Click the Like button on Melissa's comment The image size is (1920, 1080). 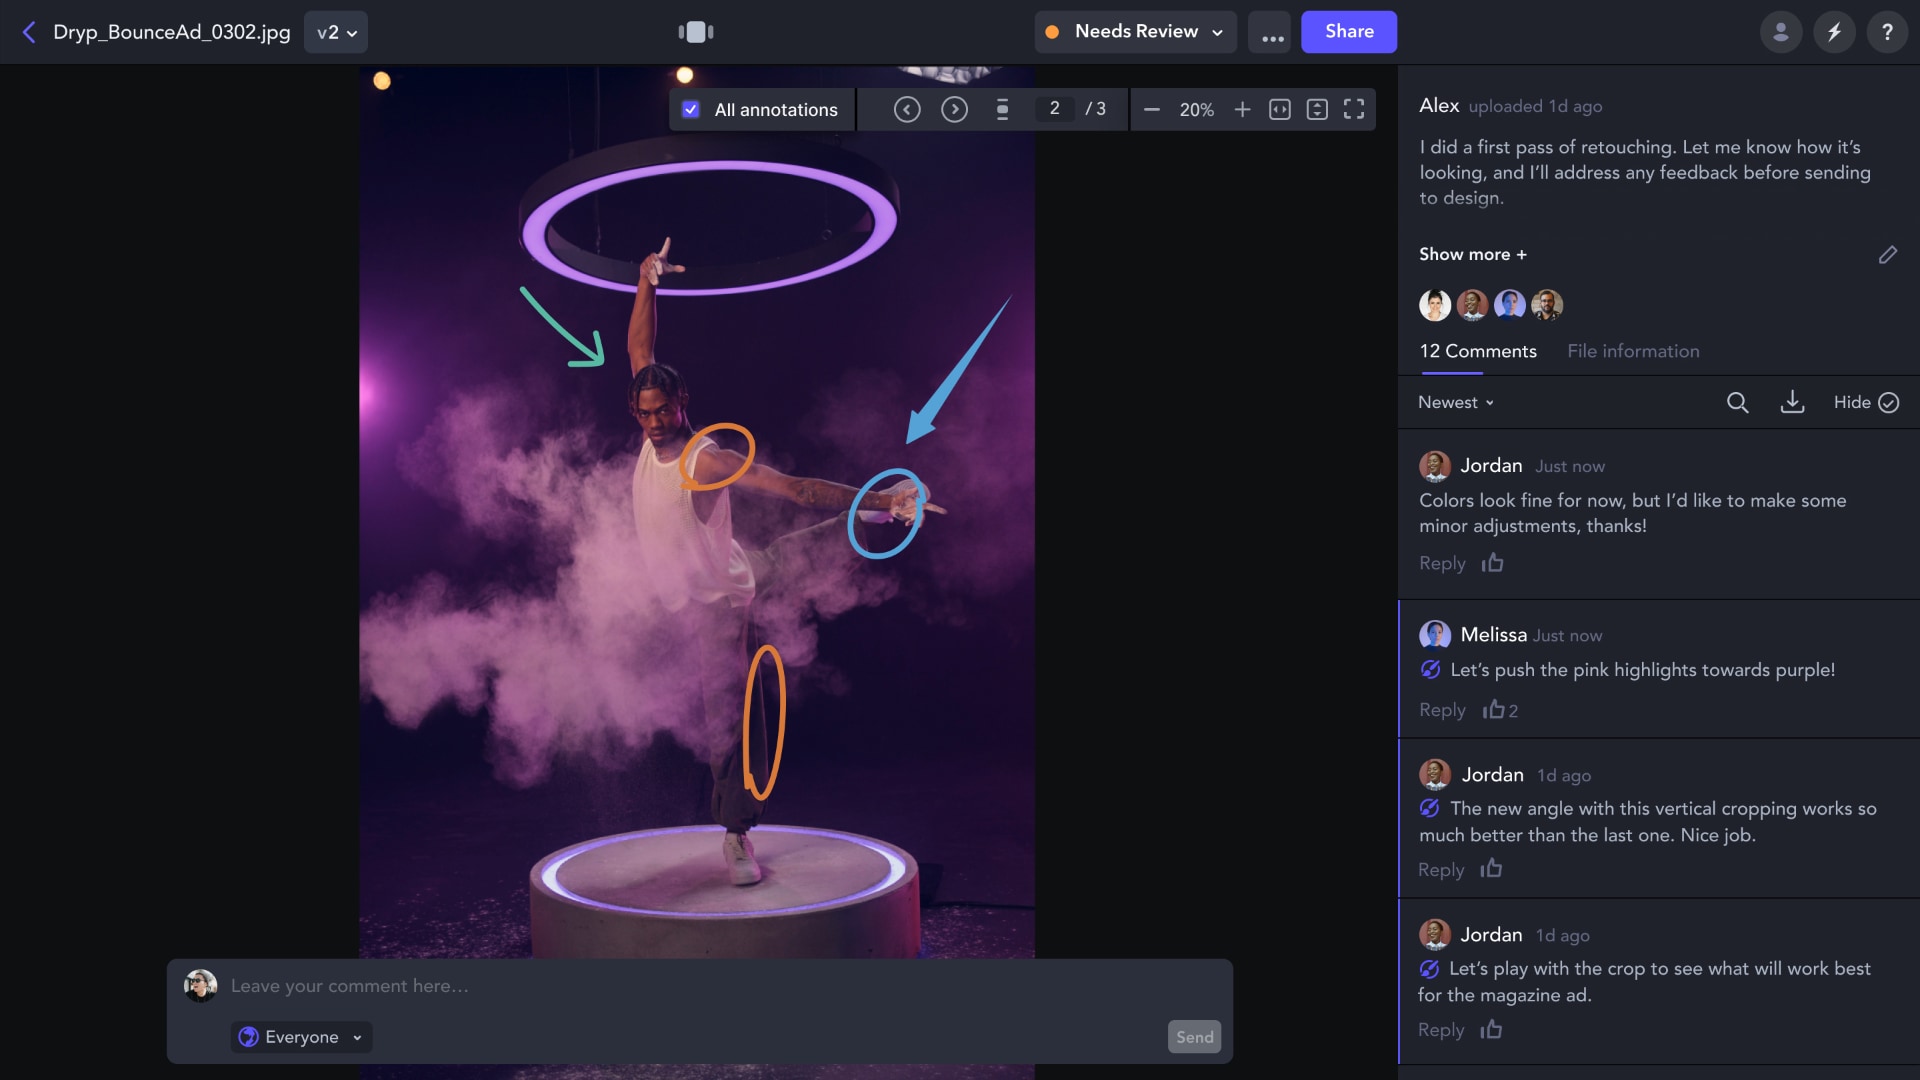click(1493, 709)
